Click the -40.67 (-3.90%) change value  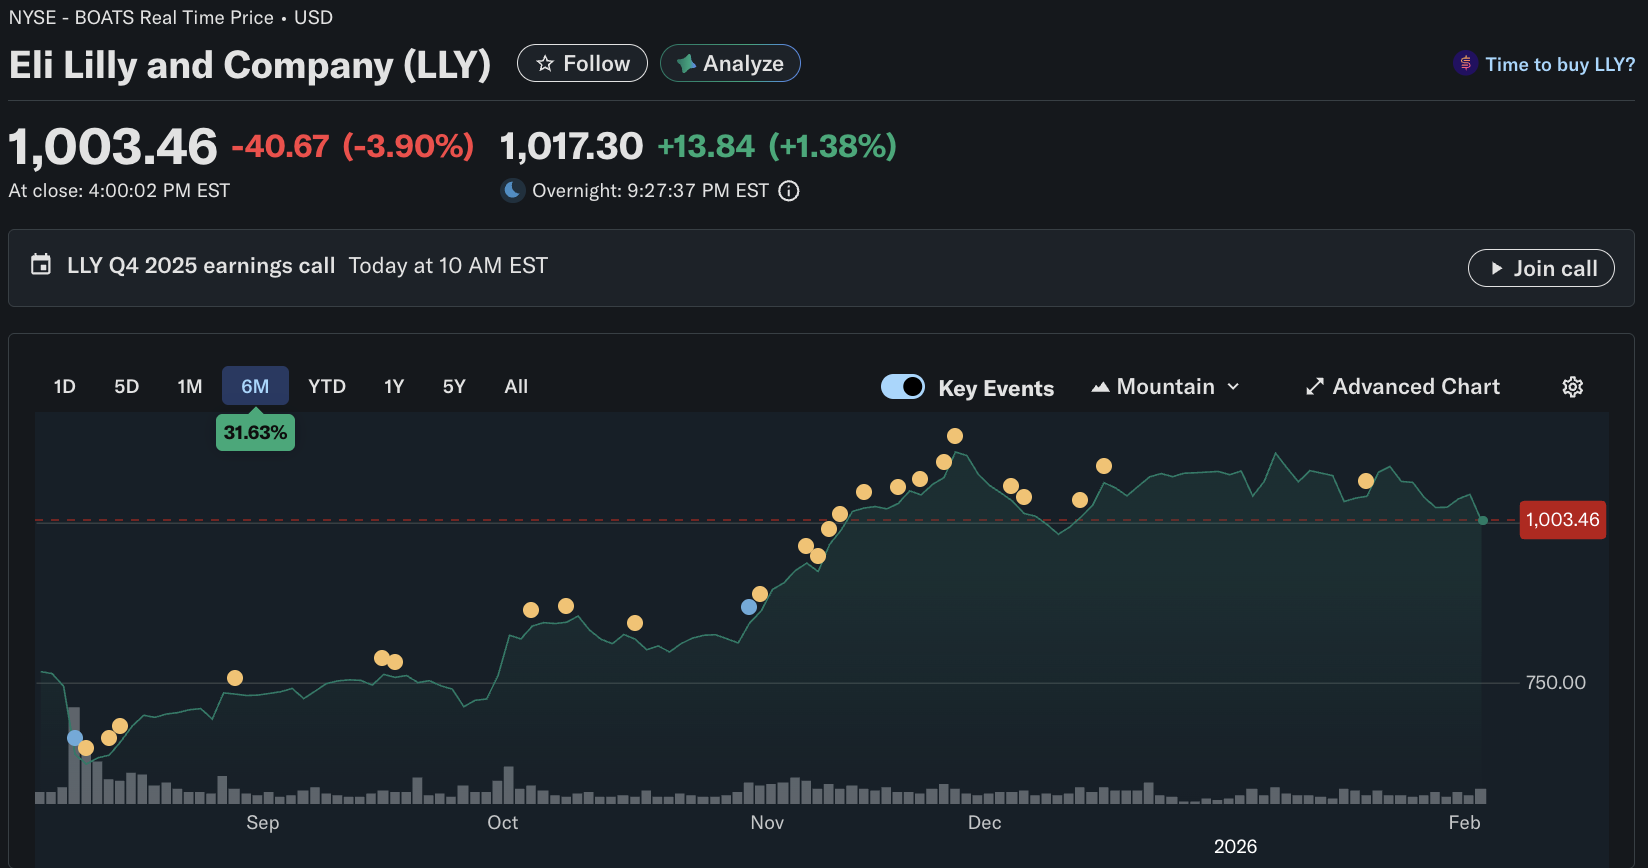pyautogui.click(x=353, y=146)
